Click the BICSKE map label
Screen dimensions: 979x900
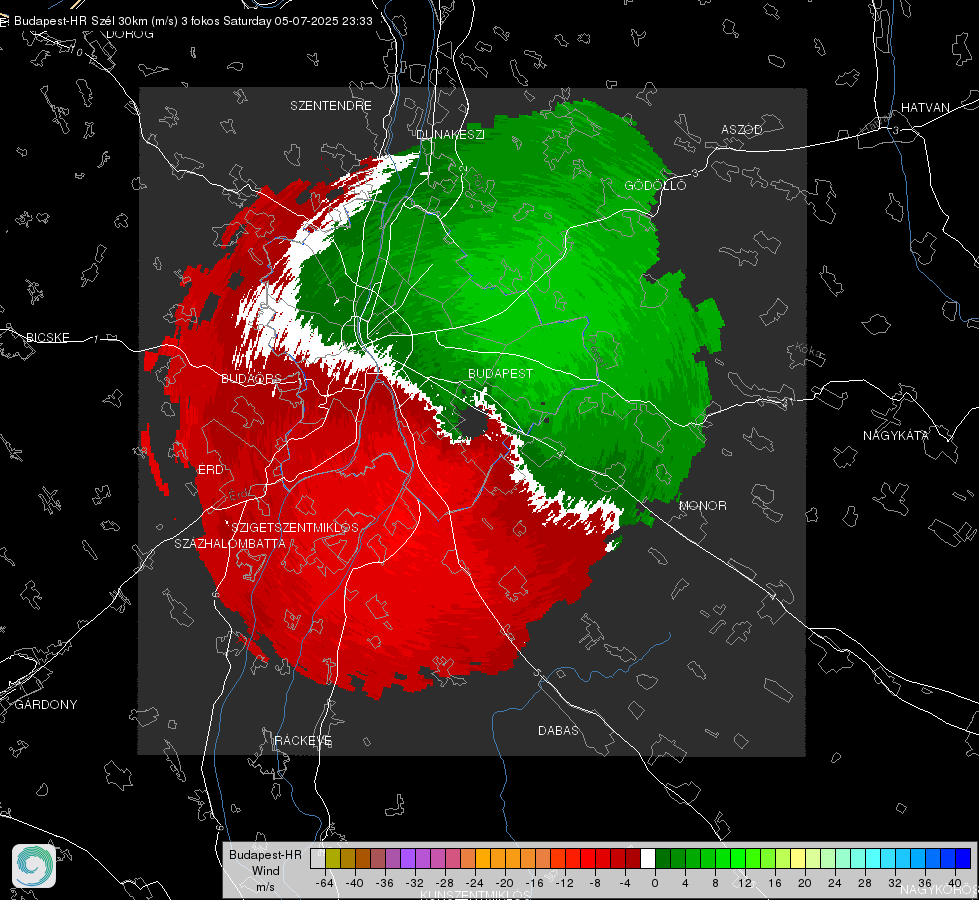click(x=47, y=337)
